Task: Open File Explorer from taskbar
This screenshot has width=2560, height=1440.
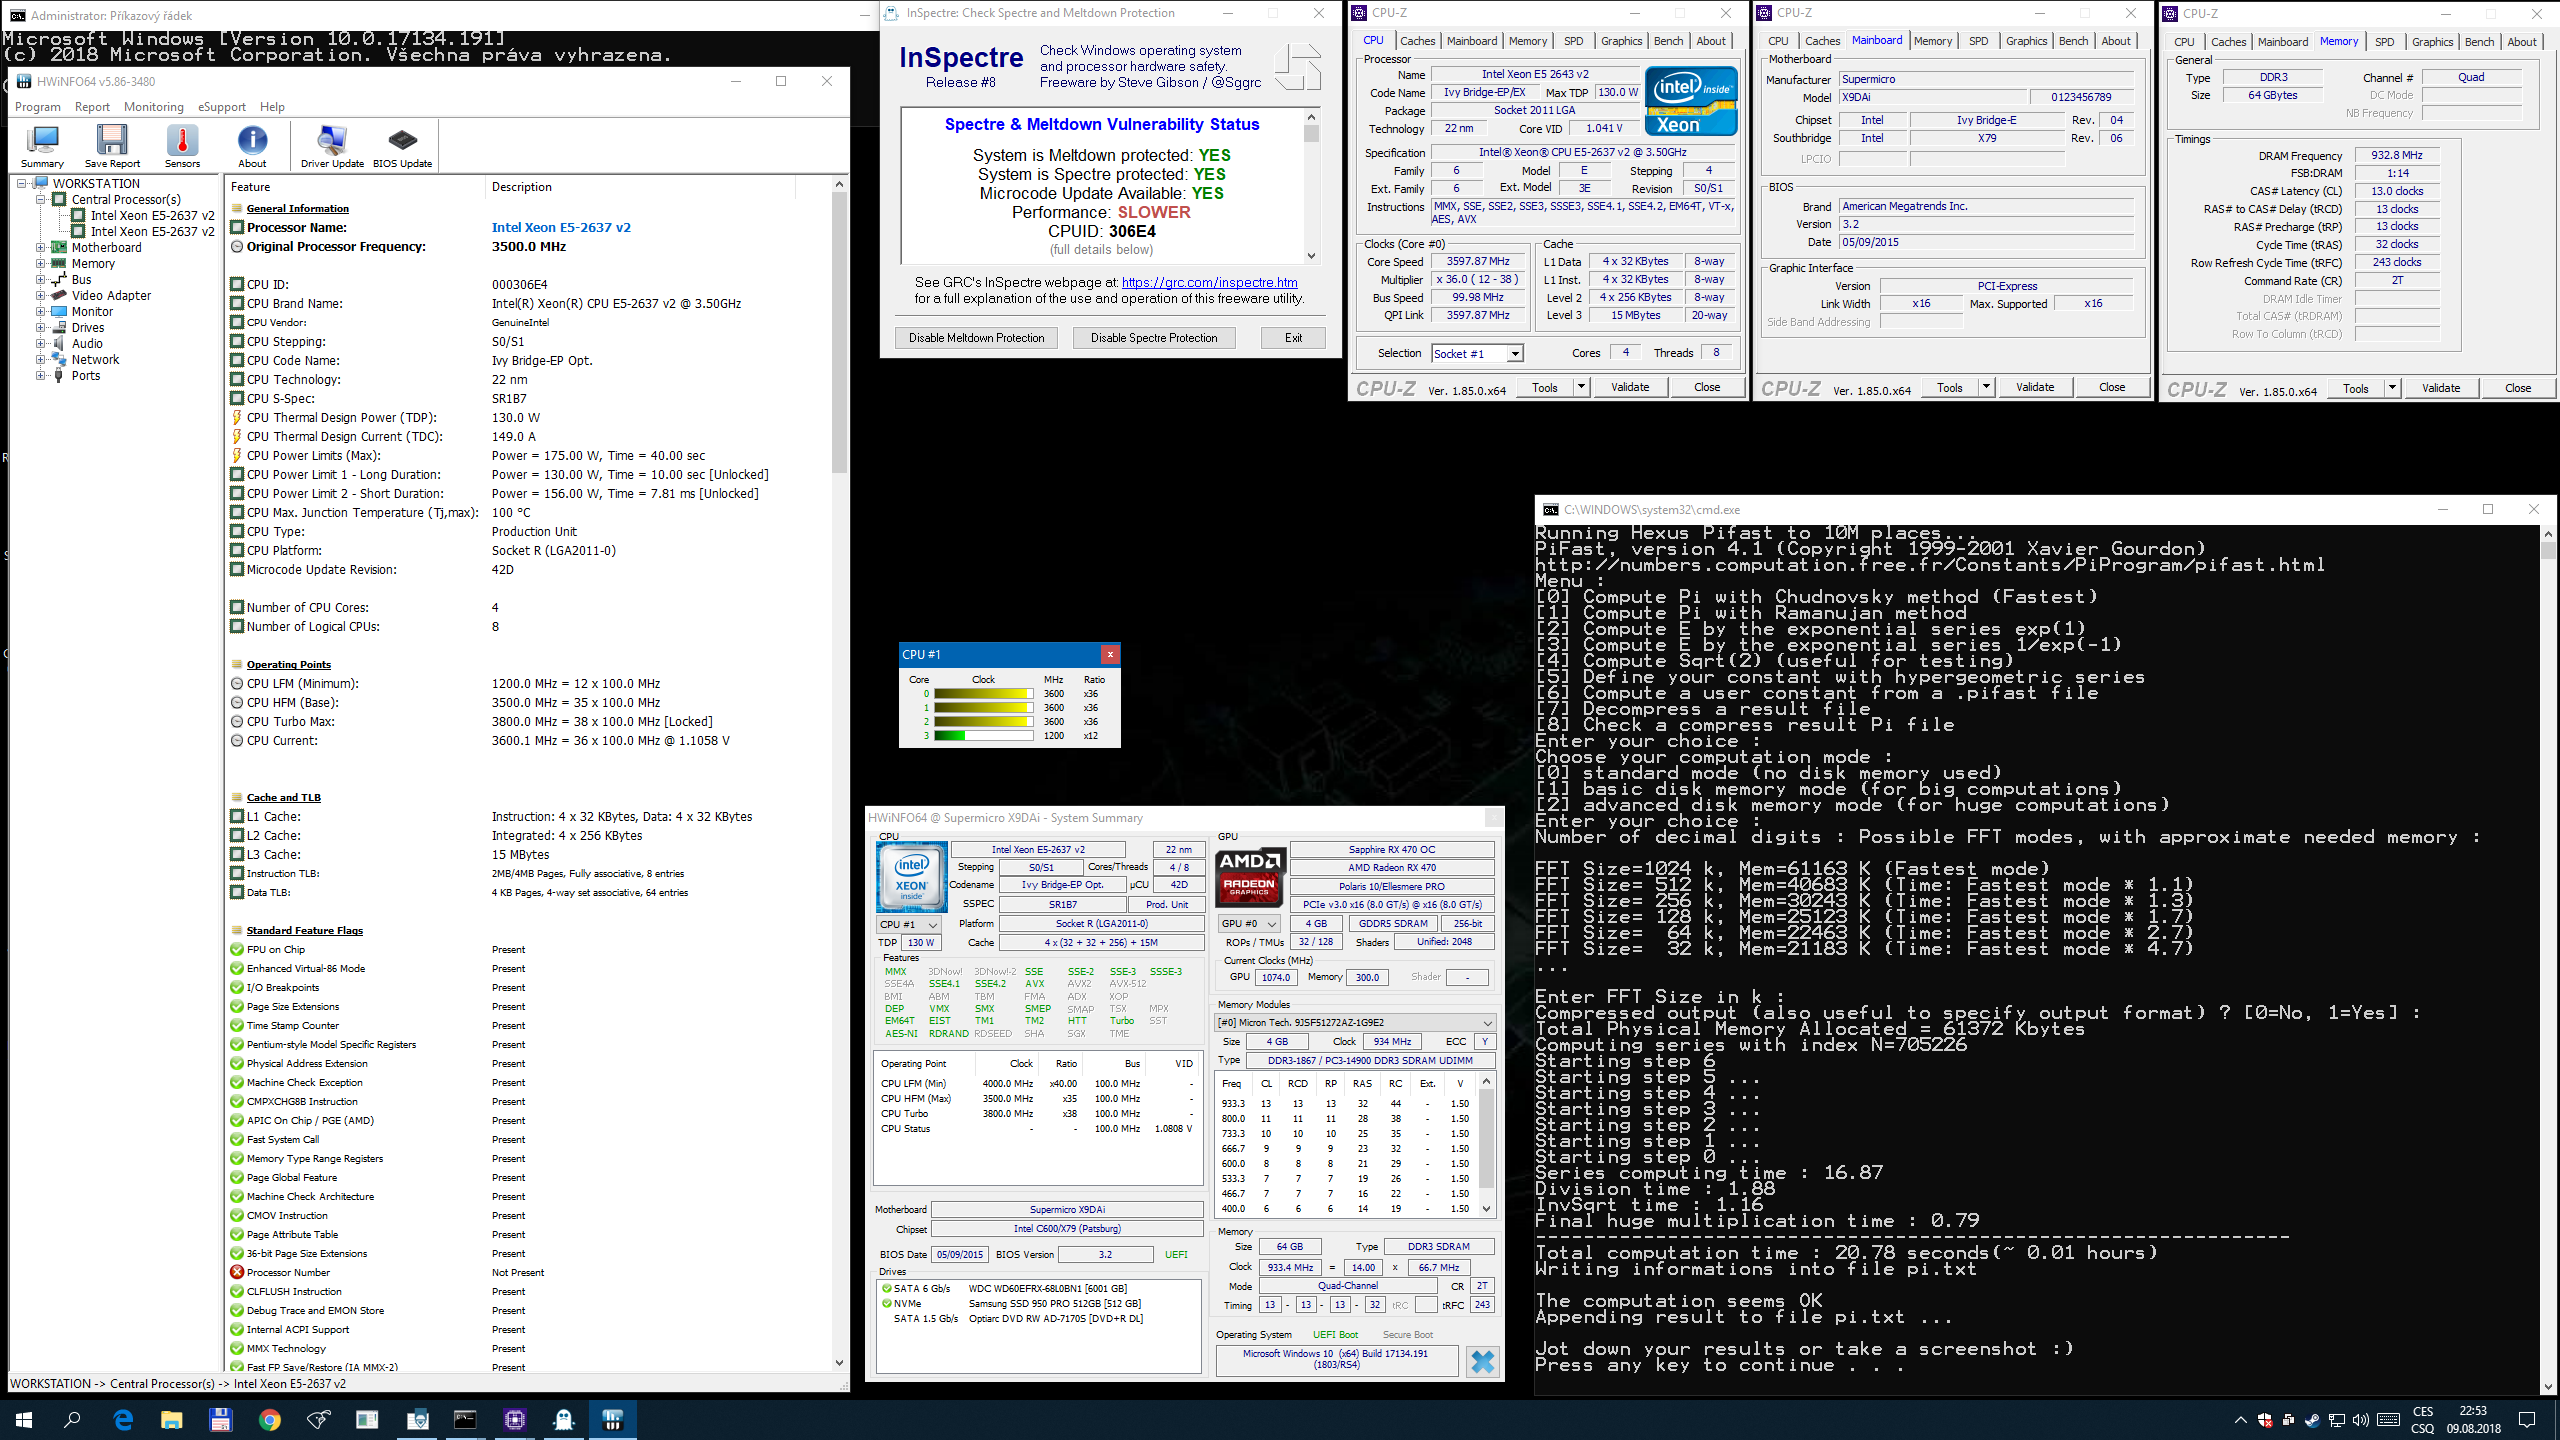Action: click(172, 1419)
